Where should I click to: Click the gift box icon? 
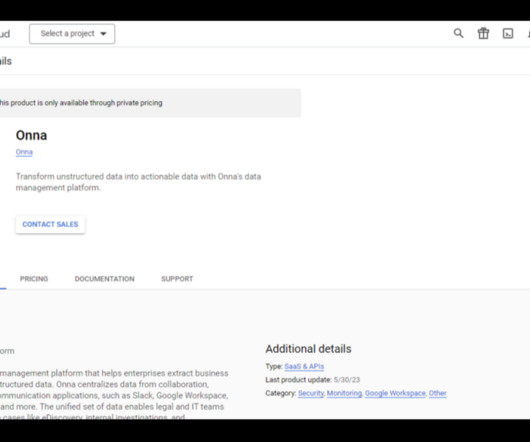click(x=483, y=33)
